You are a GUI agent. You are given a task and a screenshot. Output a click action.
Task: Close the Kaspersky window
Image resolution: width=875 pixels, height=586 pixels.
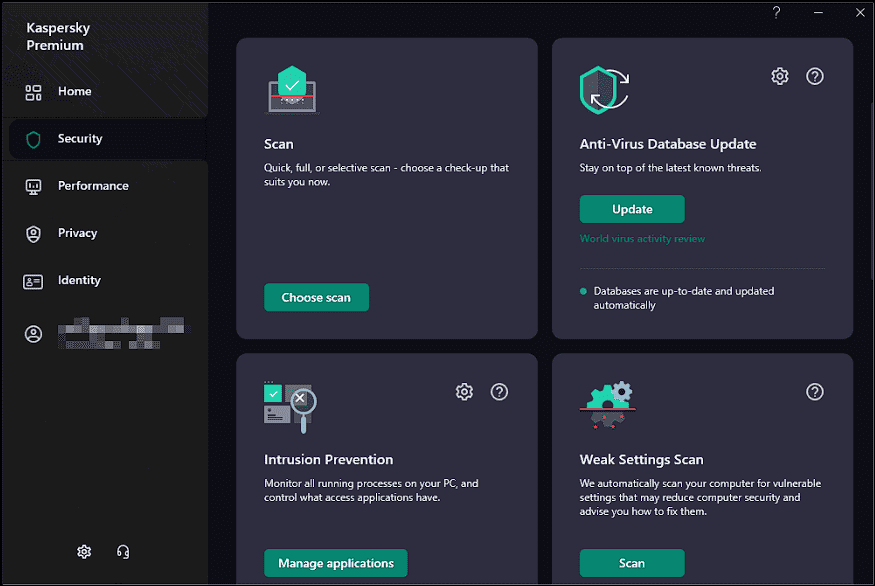[860, 12]
